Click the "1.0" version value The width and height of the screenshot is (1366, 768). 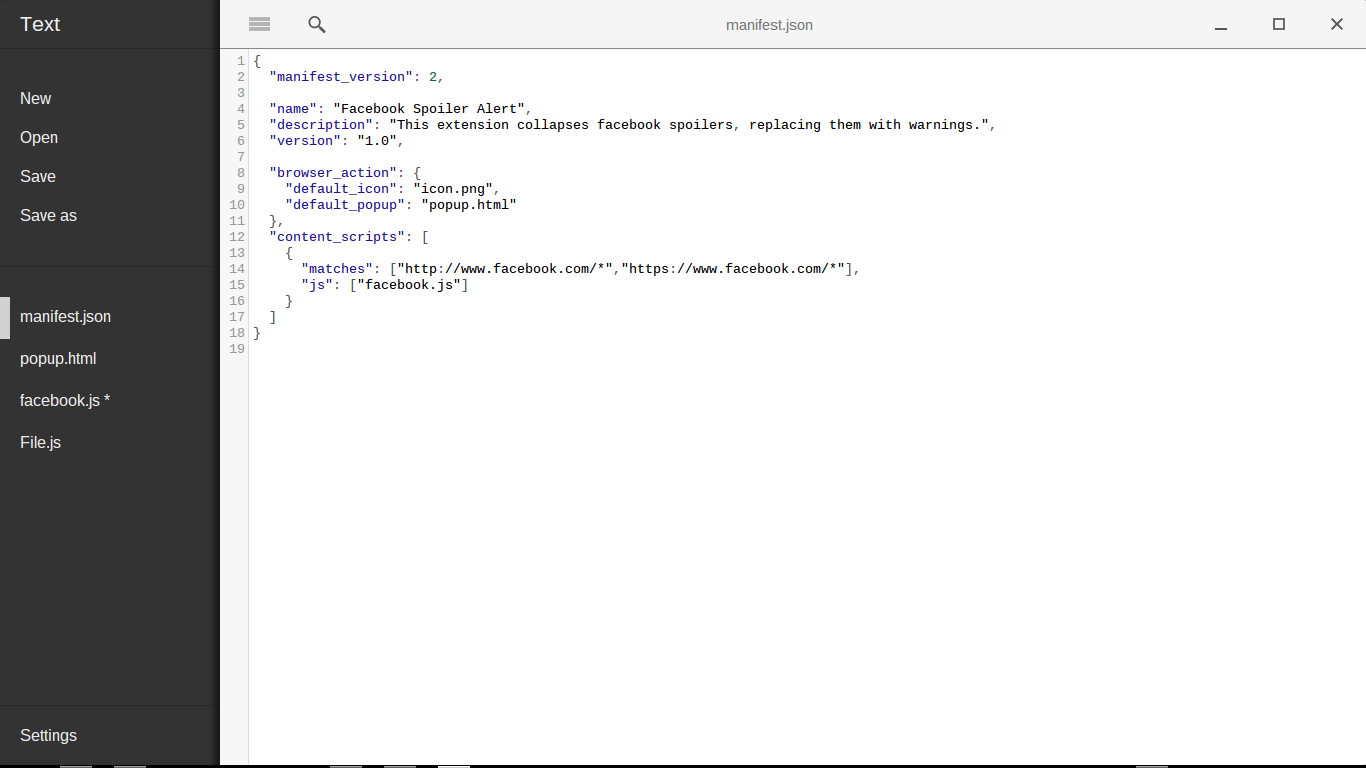click(x=377, y=141)
